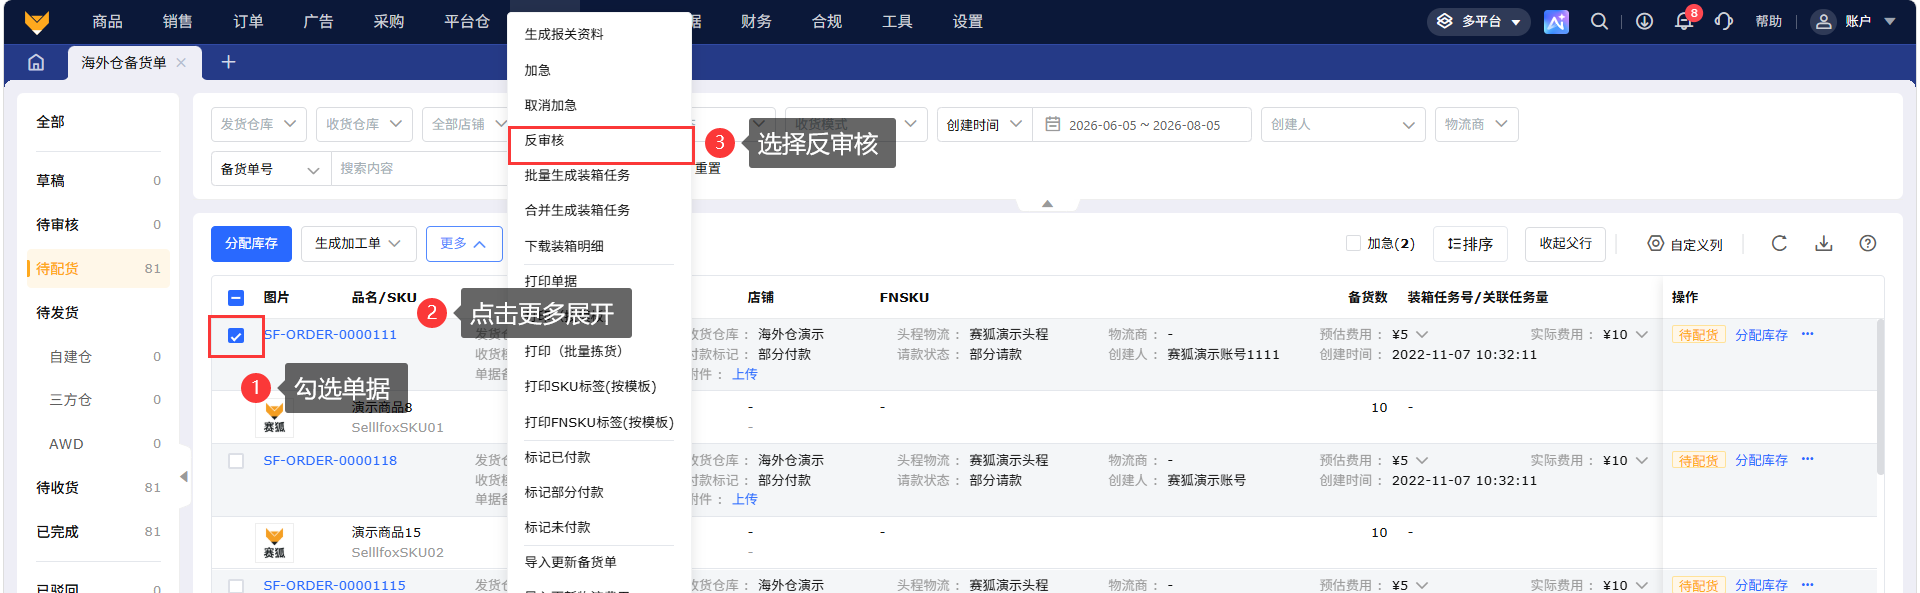
Task: Open the home tab icon
Action: click(x=36, y=62)
